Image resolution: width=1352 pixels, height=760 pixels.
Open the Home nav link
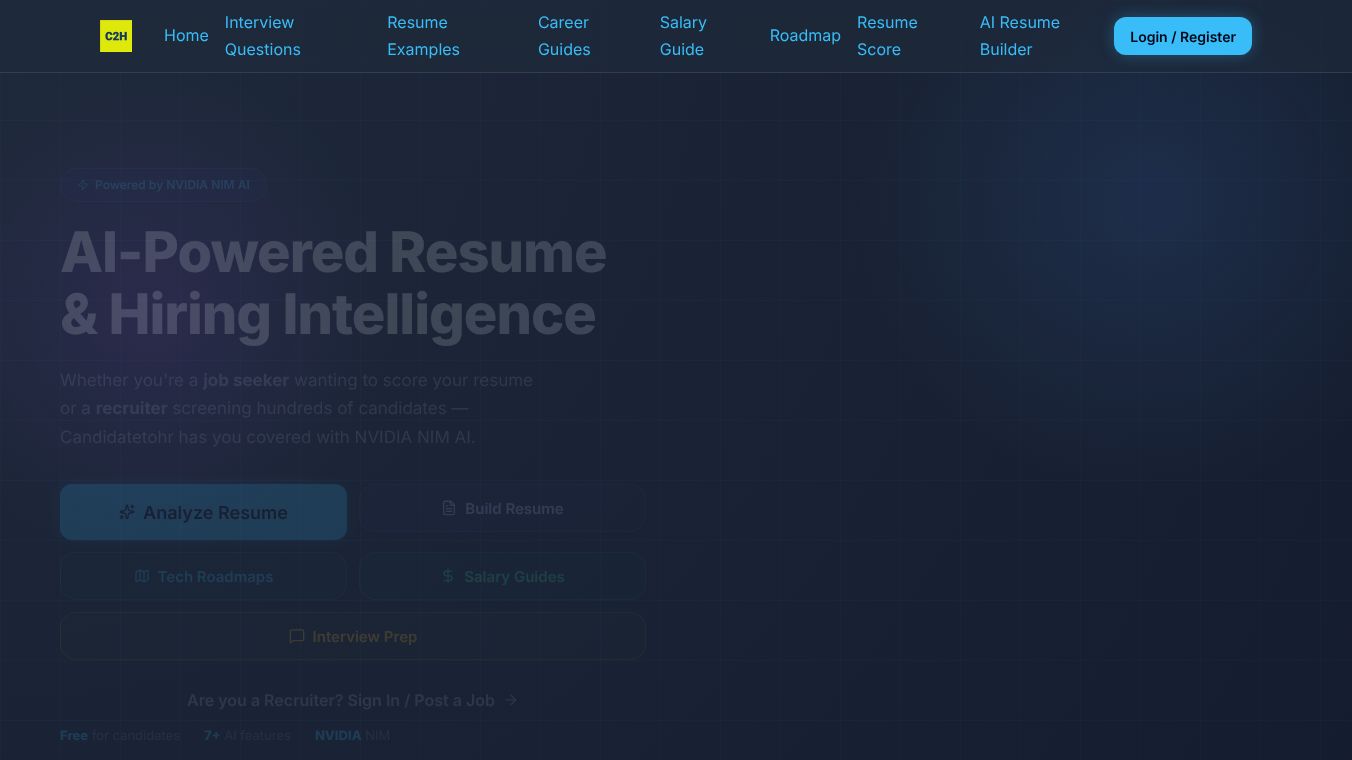[x=186, y=36]
